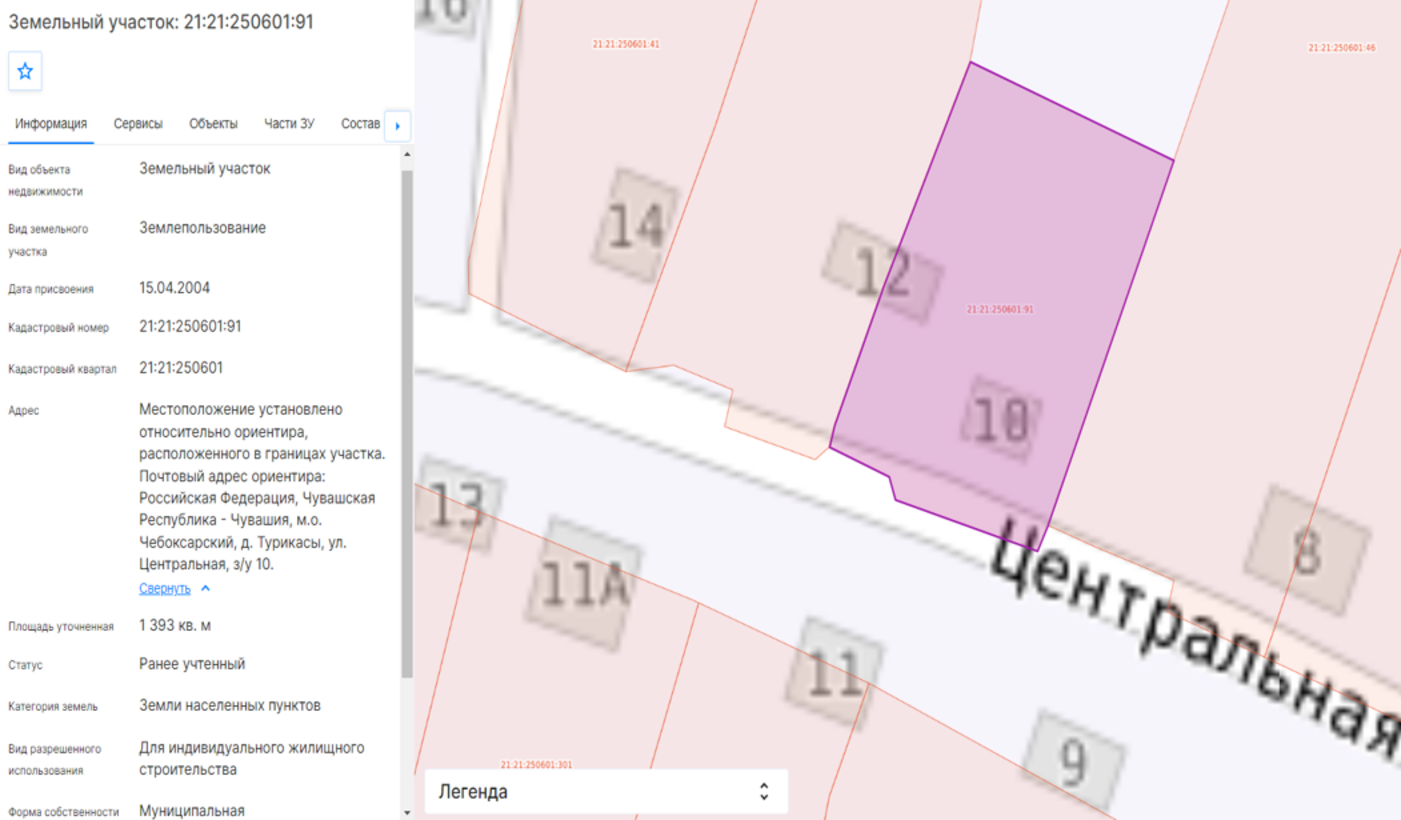Show more tabs with right arrow
This screenshot has width=1401, height=820.
(x=398, y=126)
